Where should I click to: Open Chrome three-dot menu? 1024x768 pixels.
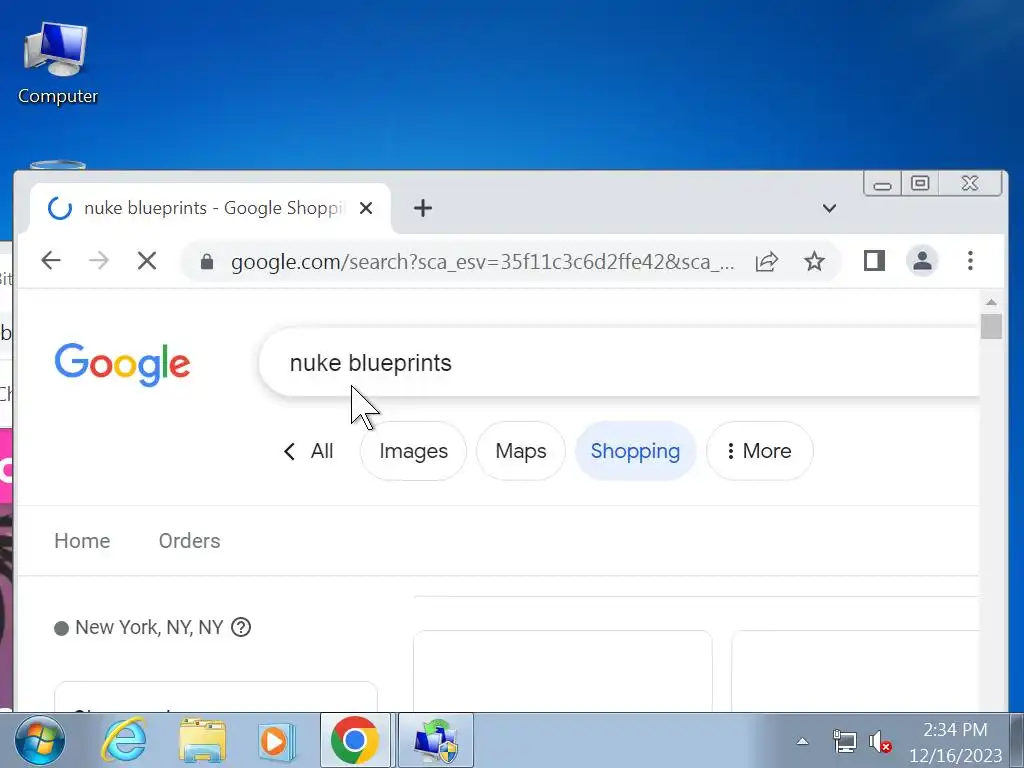970,261
